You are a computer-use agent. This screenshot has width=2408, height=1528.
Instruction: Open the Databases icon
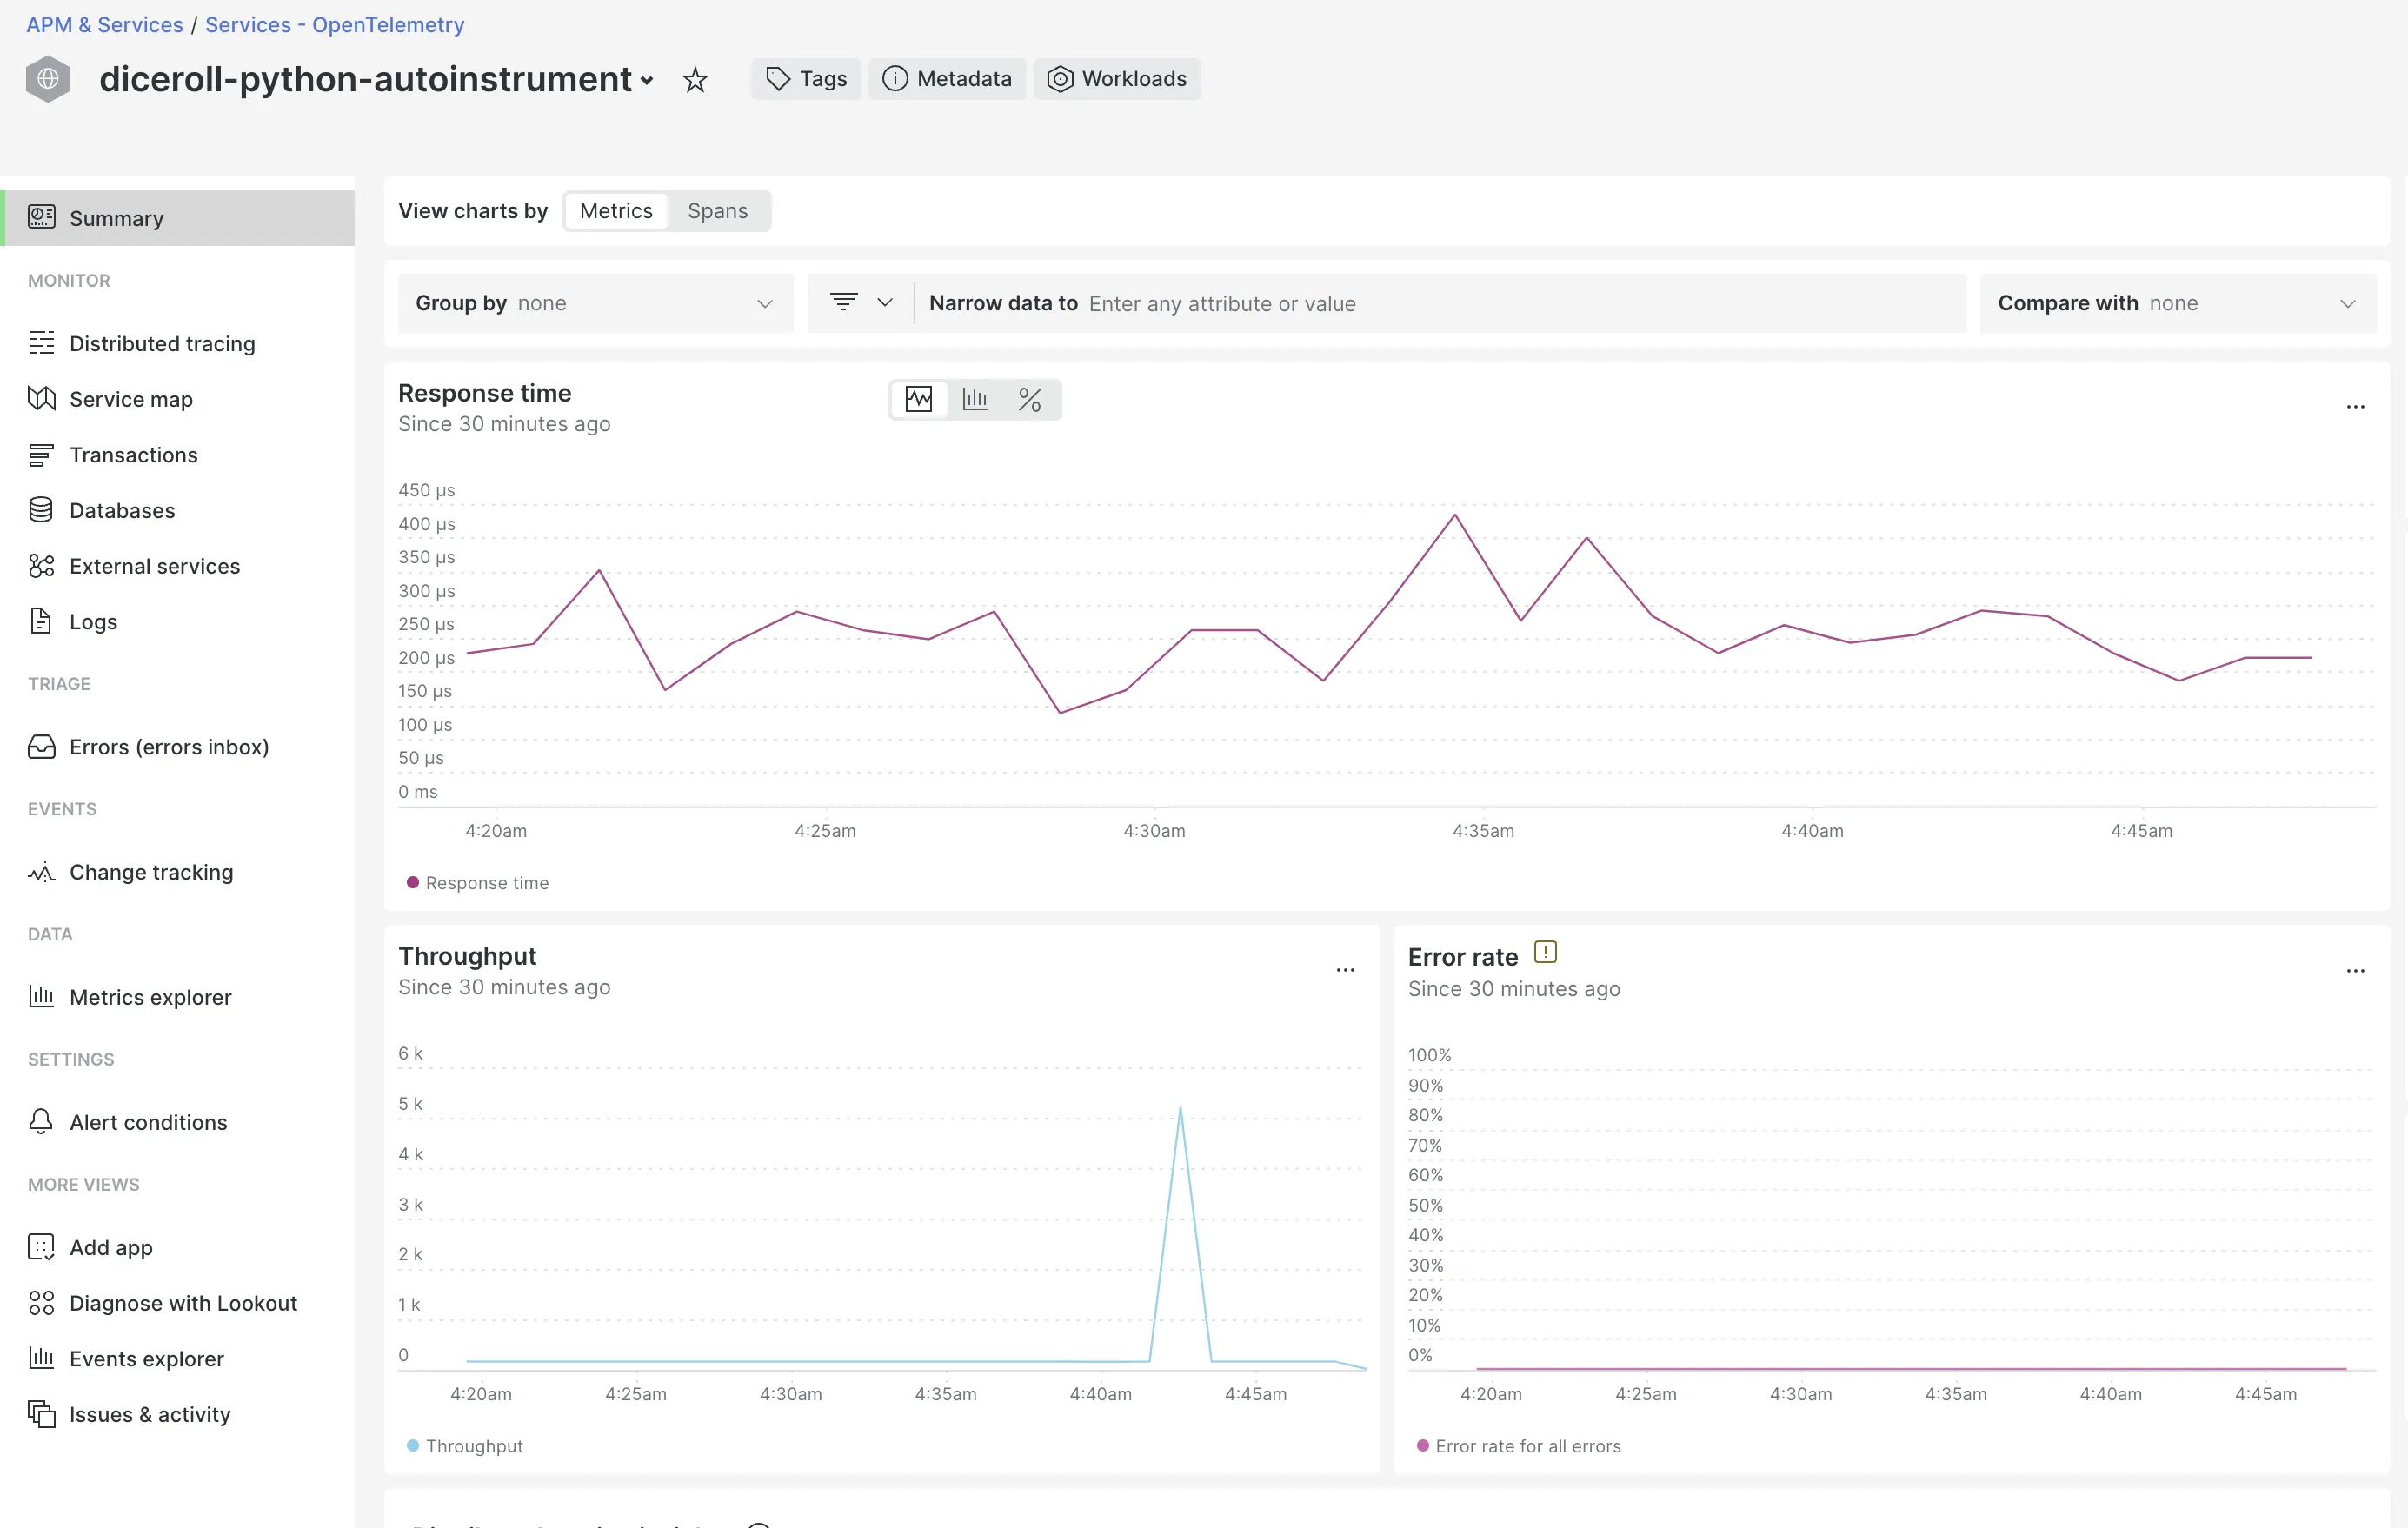(x=41, y=510)
